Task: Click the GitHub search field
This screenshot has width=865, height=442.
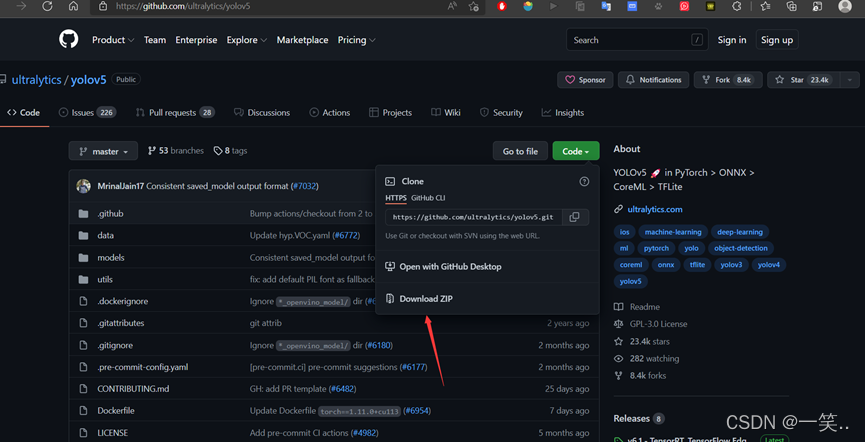Action: click(637, 40)
